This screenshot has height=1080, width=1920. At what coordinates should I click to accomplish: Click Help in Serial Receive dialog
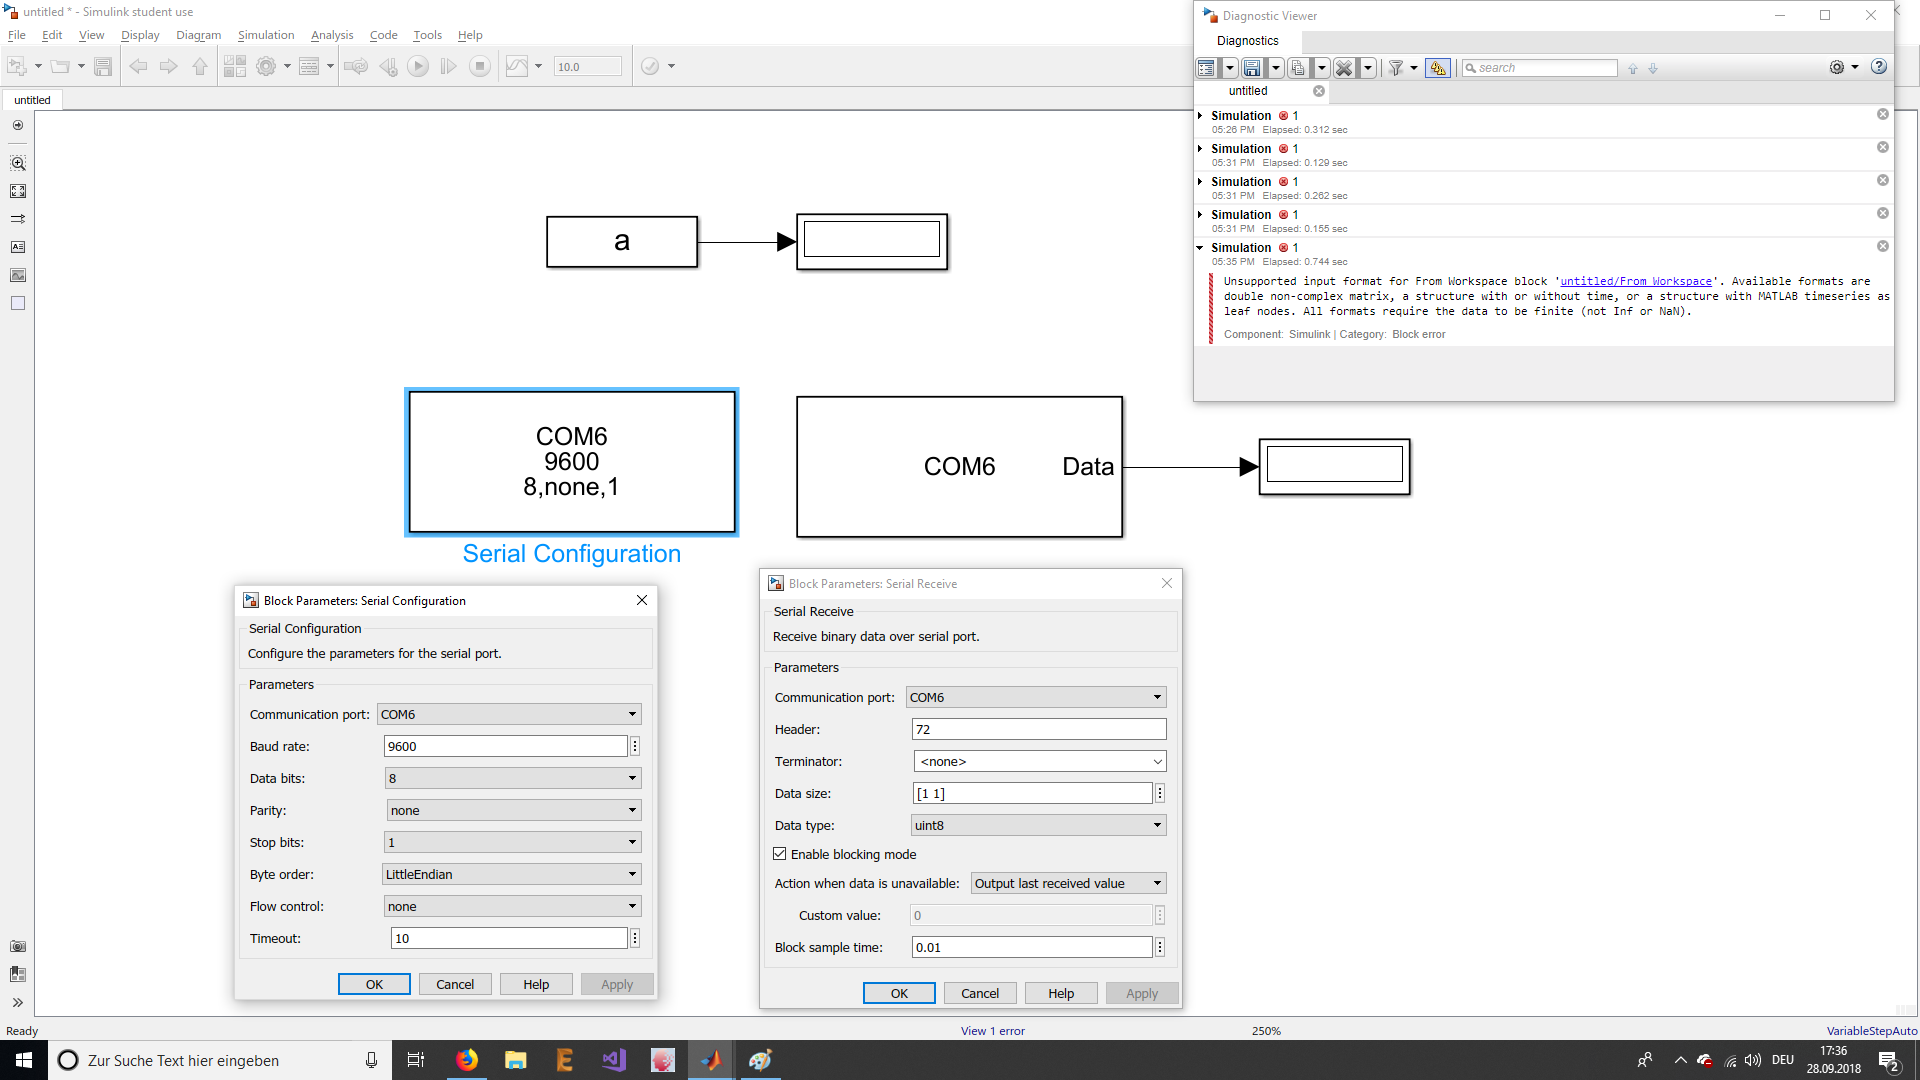tap(1061, 993)
